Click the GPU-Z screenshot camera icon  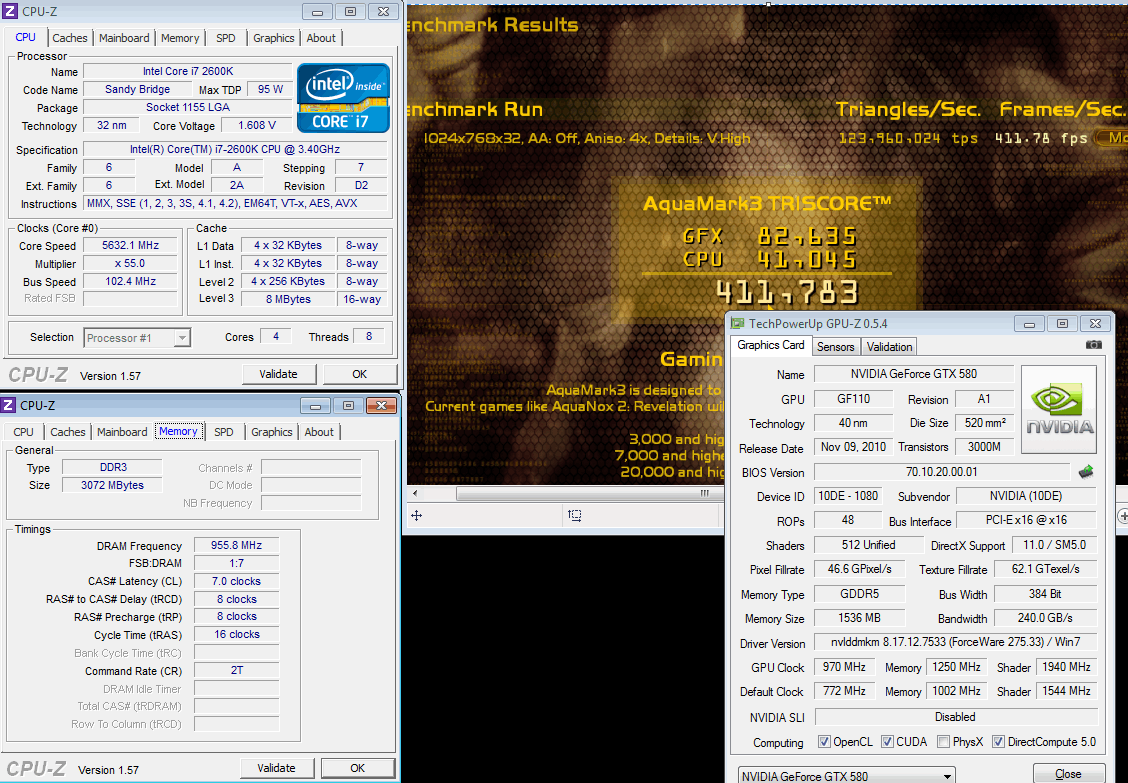click(x=1093, y=345)
